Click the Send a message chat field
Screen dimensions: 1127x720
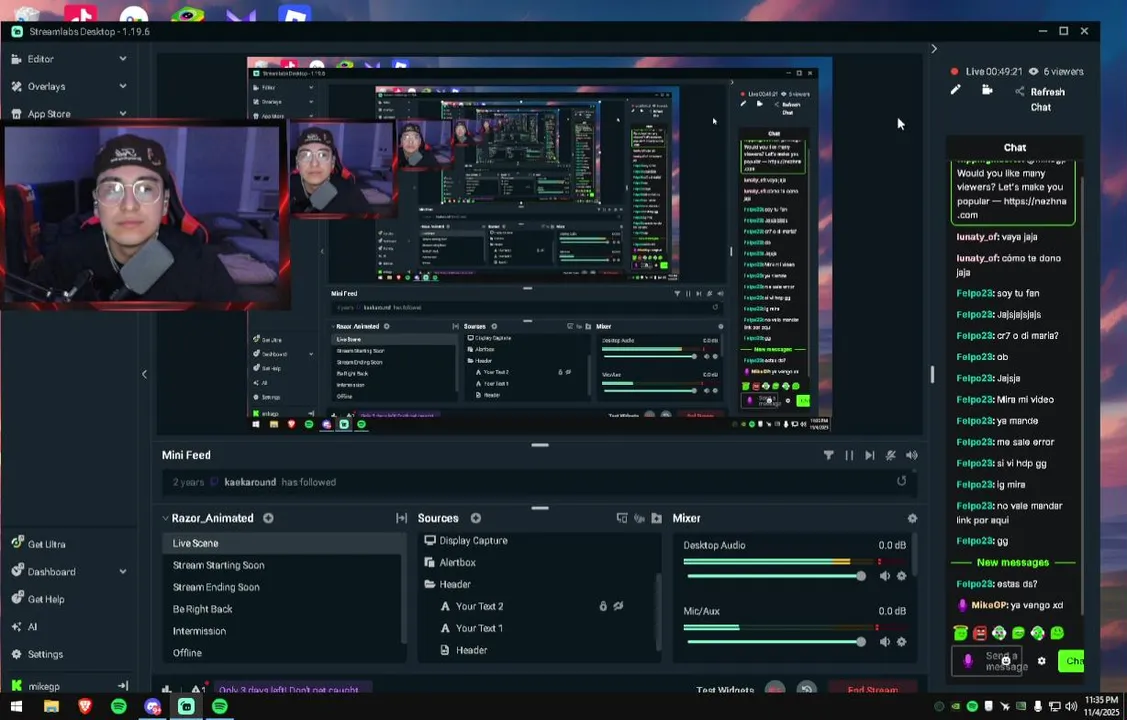click(x=987, y=660)
